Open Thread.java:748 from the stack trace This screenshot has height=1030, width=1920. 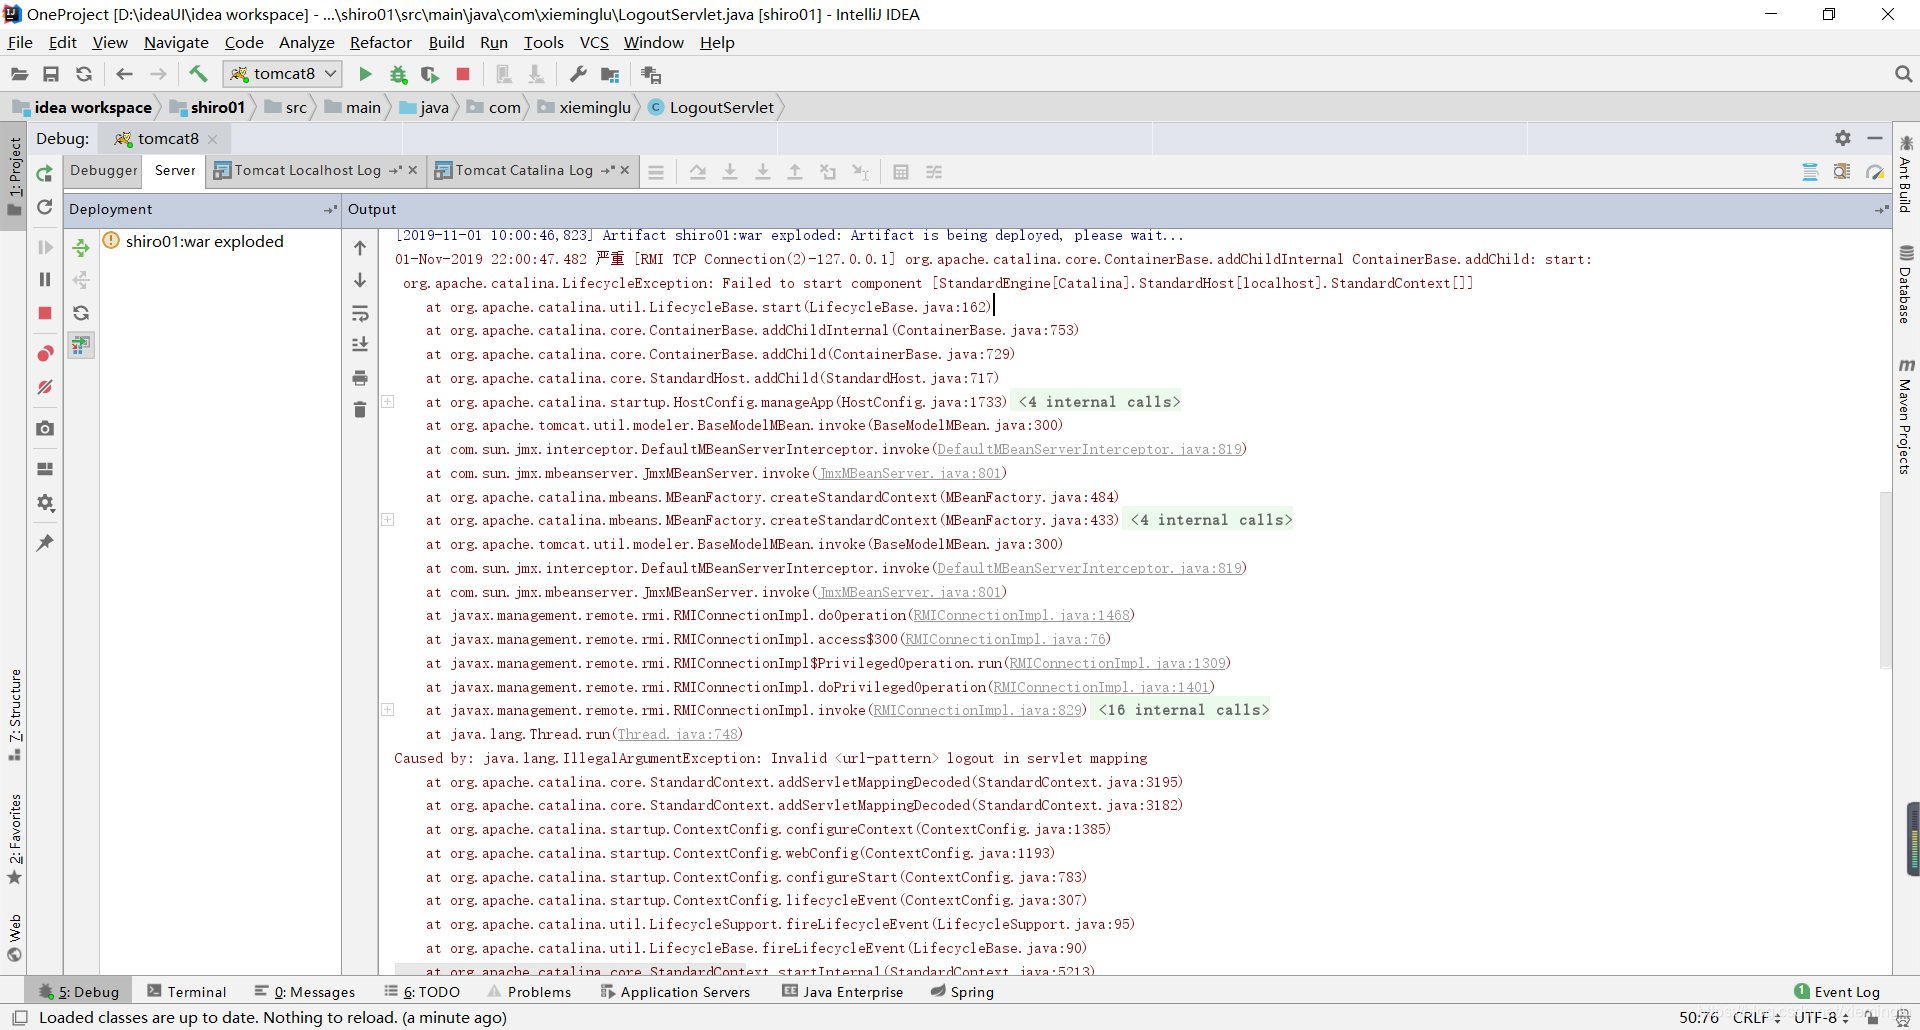coord(677,734)
